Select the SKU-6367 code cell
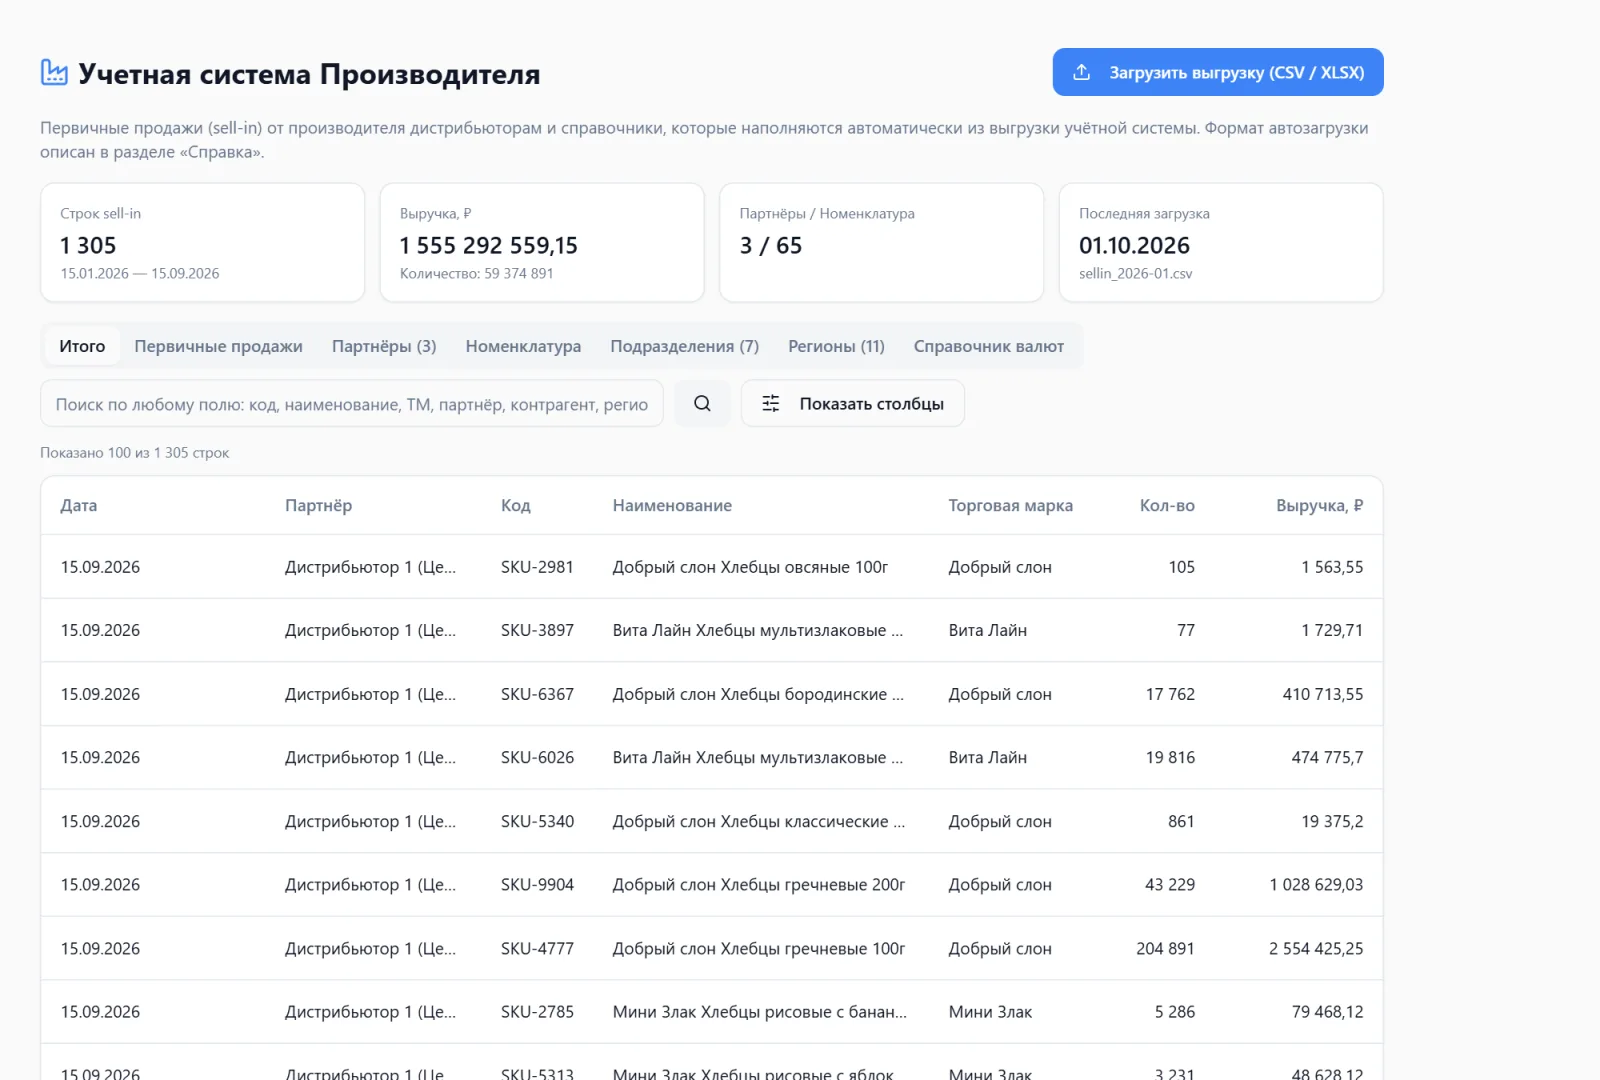Screen dimensions: 1600x1080 point(537,694)
